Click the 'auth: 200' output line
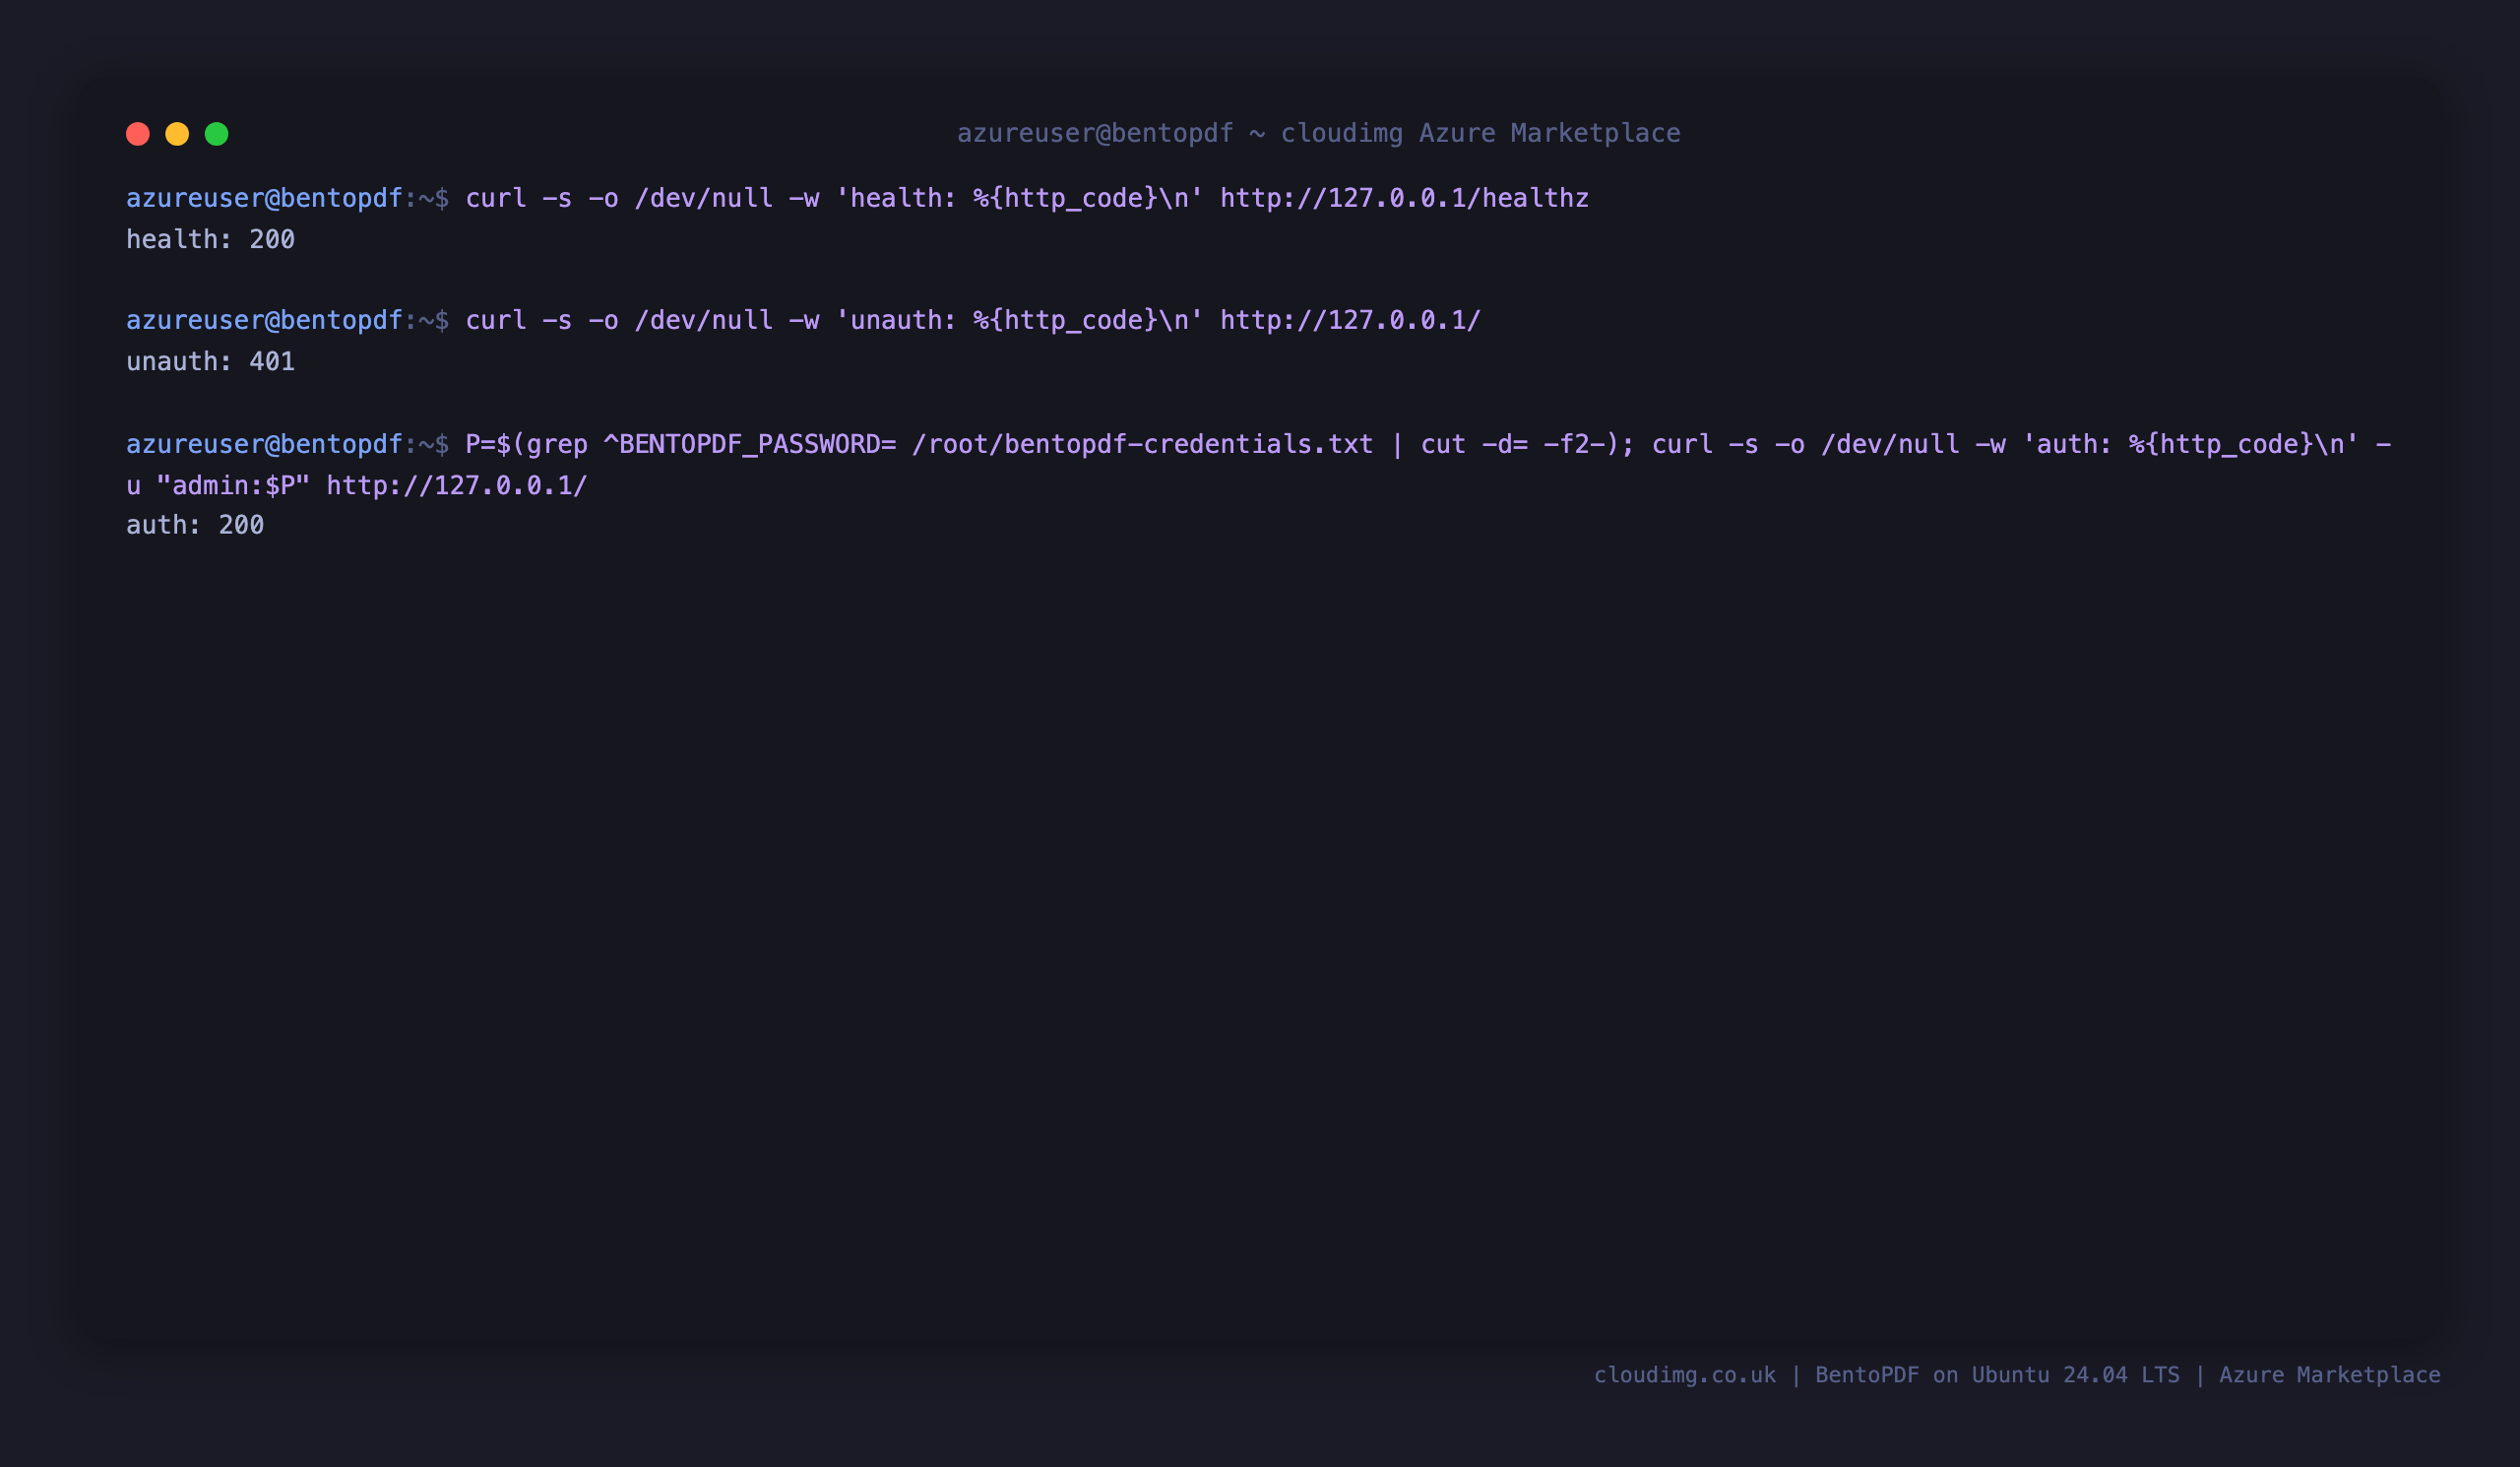Screen dimensions: 2520x1467 click(195, 525)
